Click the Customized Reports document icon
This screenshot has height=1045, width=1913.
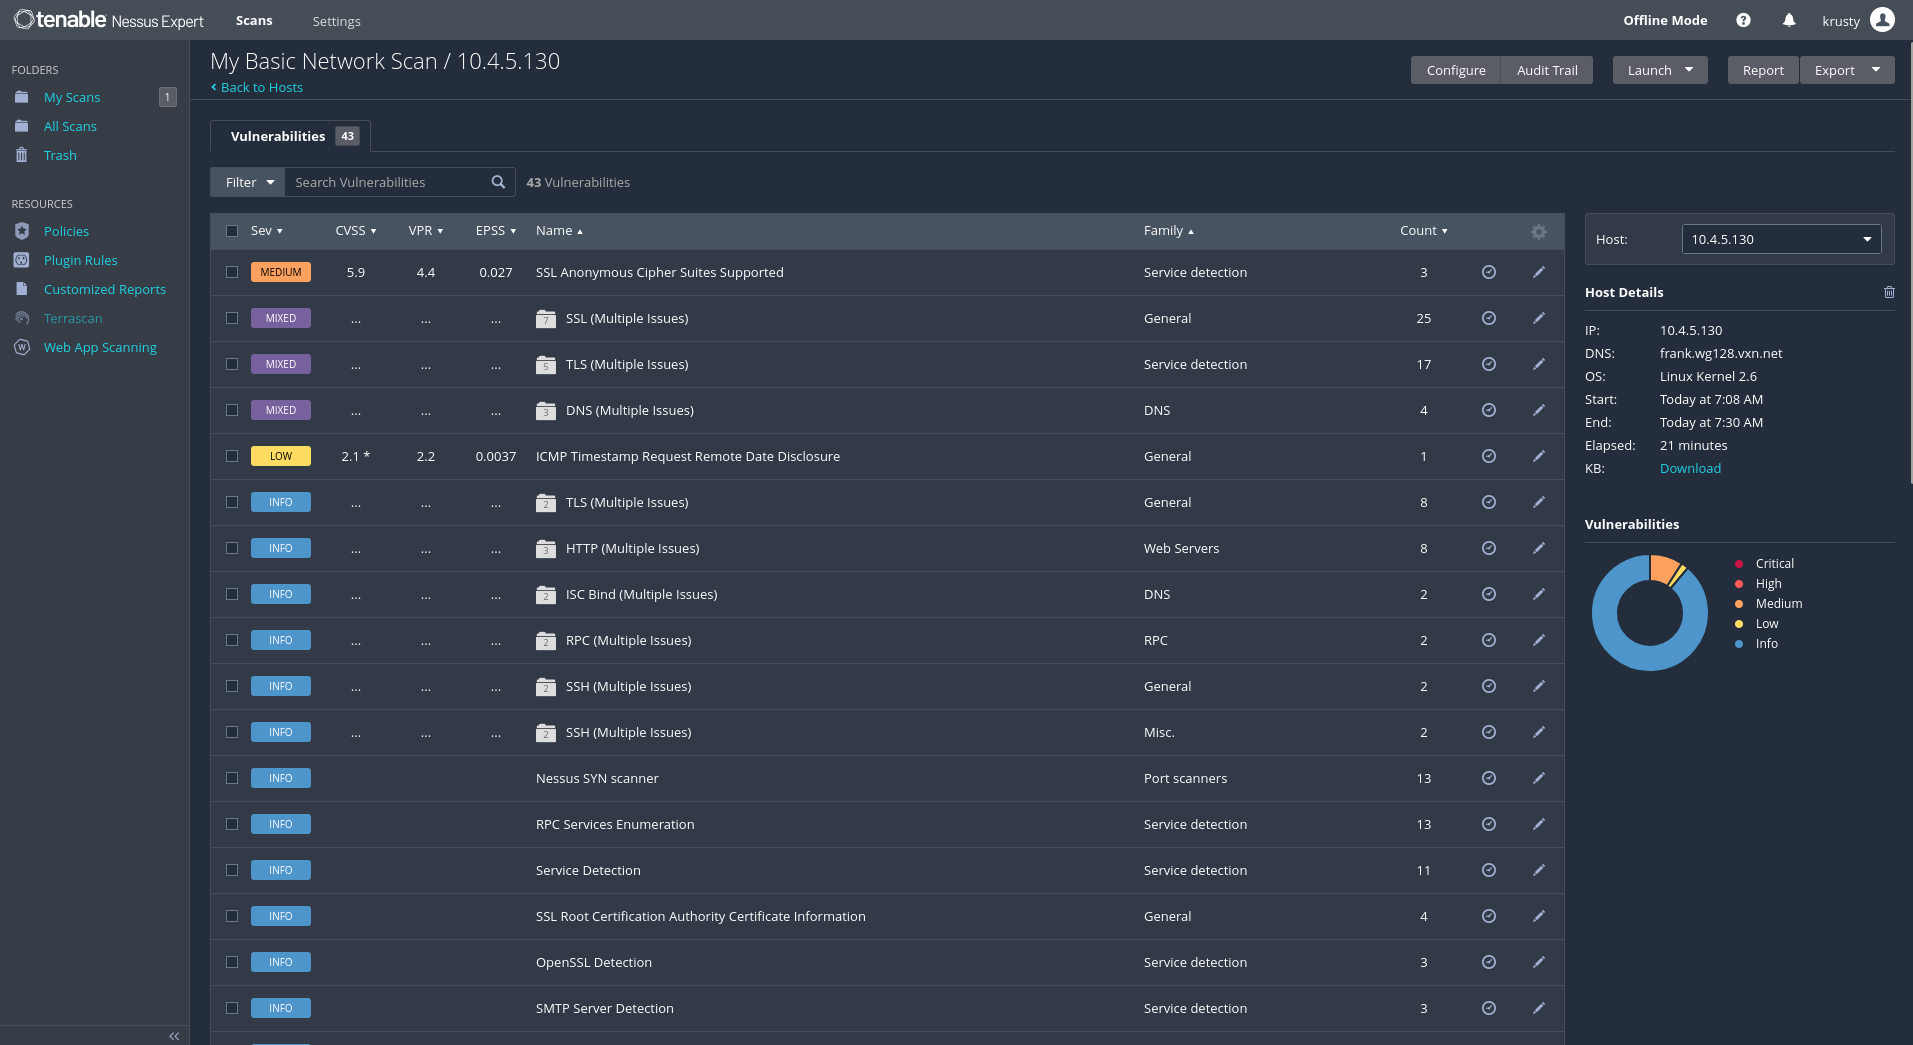click(22, 289)
